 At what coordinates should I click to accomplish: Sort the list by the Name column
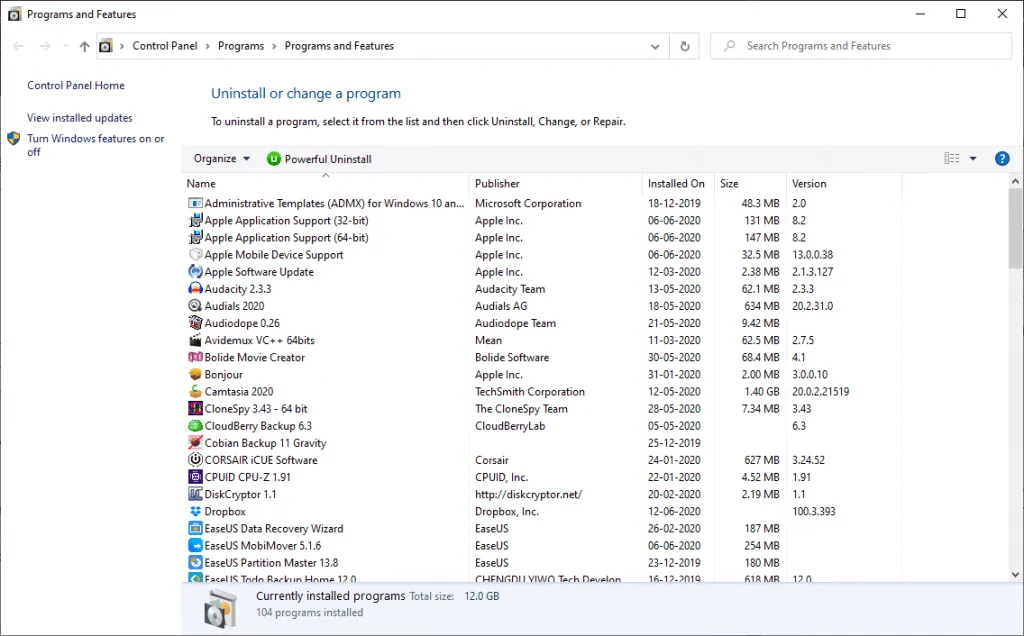325,183
